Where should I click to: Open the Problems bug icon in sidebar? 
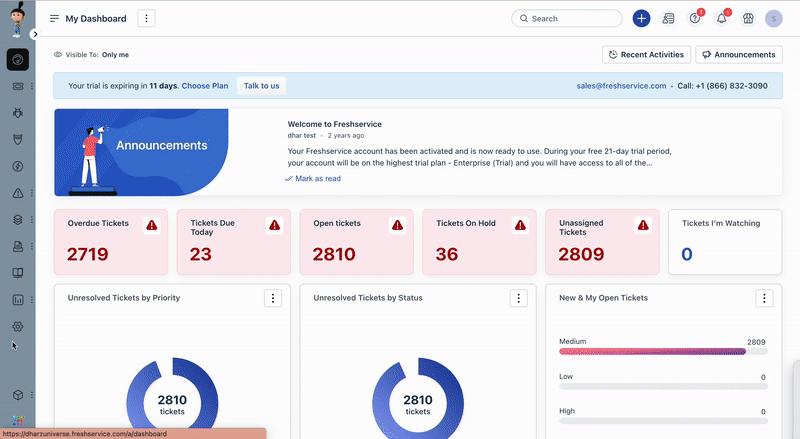click(18, 113)
